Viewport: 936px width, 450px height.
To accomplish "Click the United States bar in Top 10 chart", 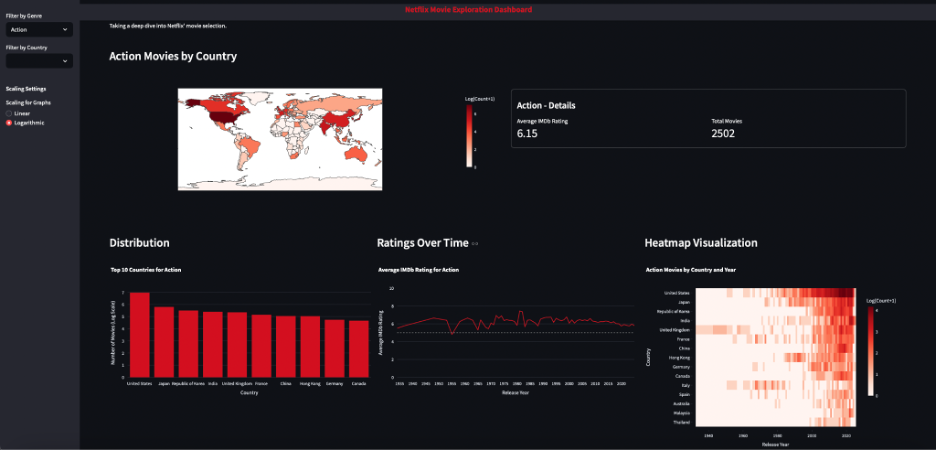I will [x=140, y=335].
